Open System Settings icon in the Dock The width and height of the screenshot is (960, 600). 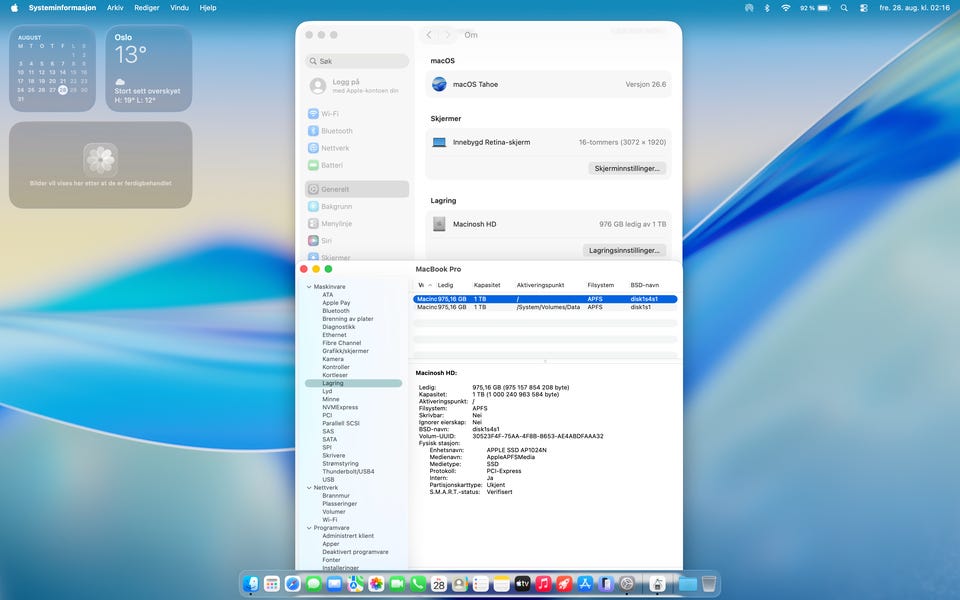coord(626,583)
